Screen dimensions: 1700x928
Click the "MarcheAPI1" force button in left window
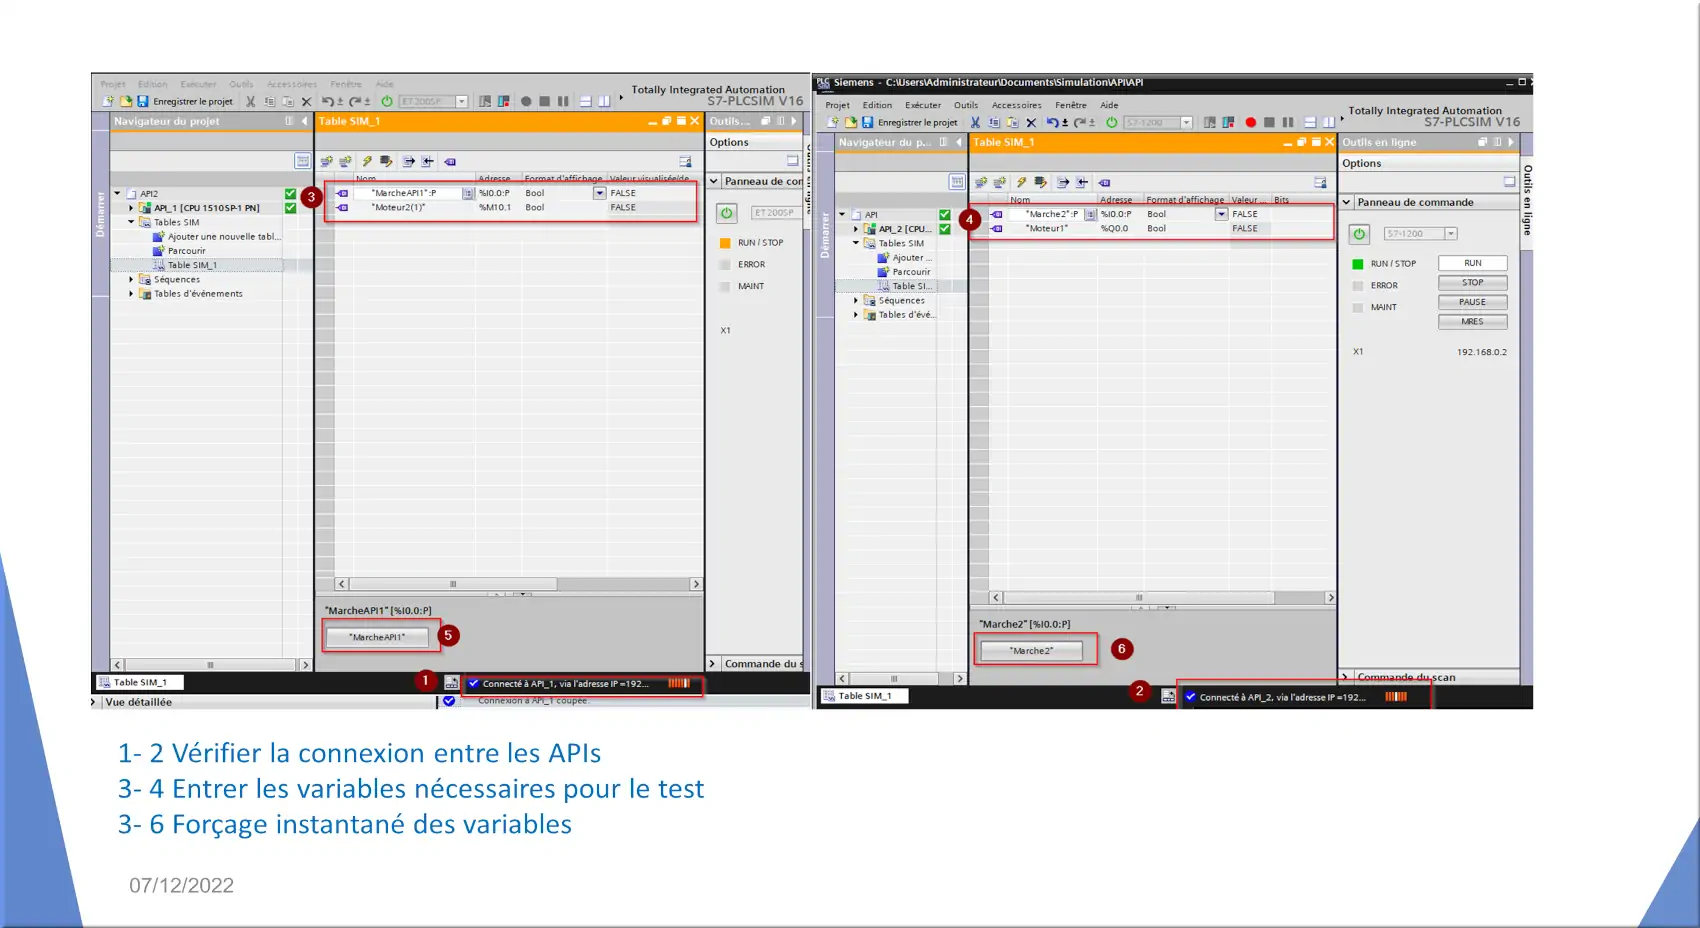tap(377, 637)
